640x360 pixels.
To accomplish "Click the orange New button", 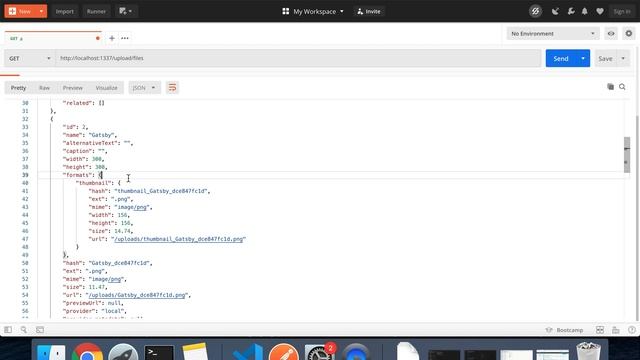I will [20, 11].
